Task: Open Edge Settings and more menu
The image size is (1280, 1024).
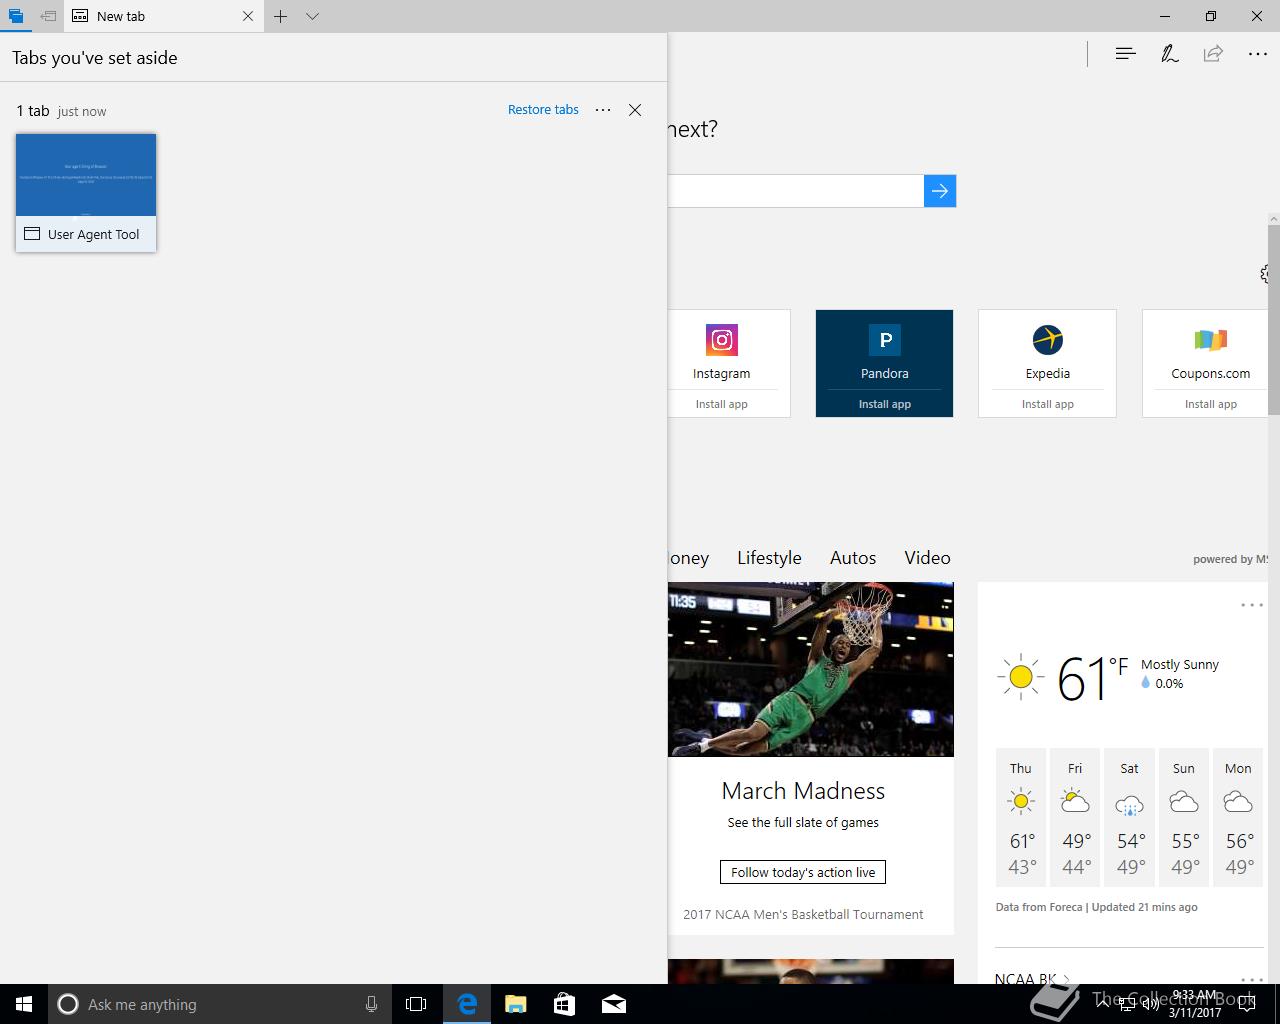Action: tap(1258, 54)
